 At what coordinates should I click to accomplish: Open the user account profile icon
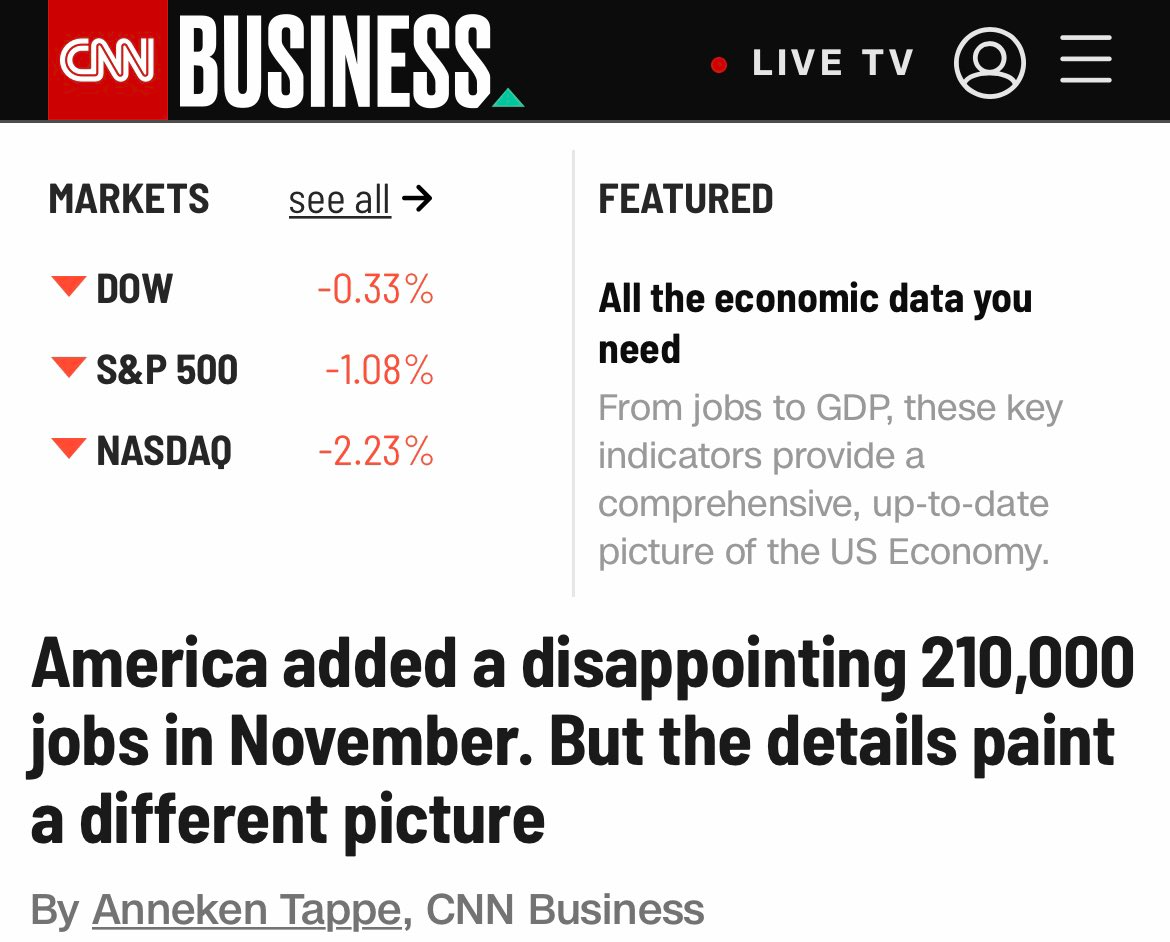pyautogui.click(x=989, y=62)
